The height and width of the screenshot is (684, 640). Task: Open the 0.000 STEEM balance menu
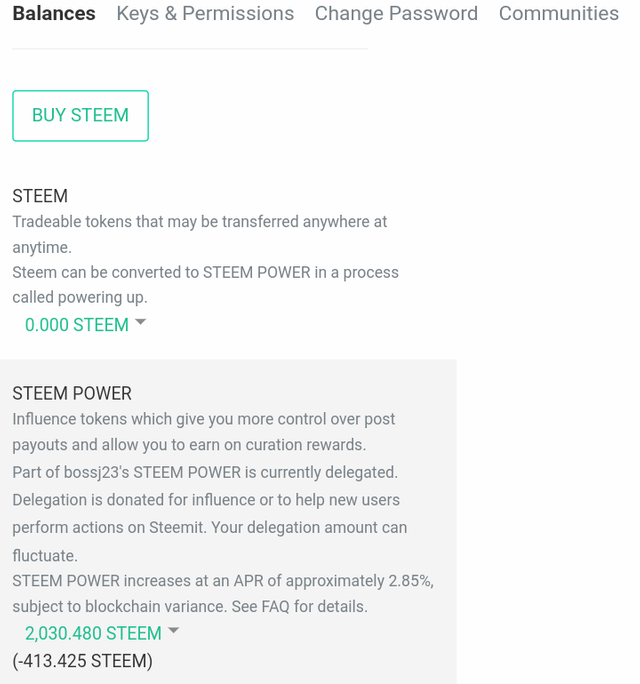(x=77, y=325)
